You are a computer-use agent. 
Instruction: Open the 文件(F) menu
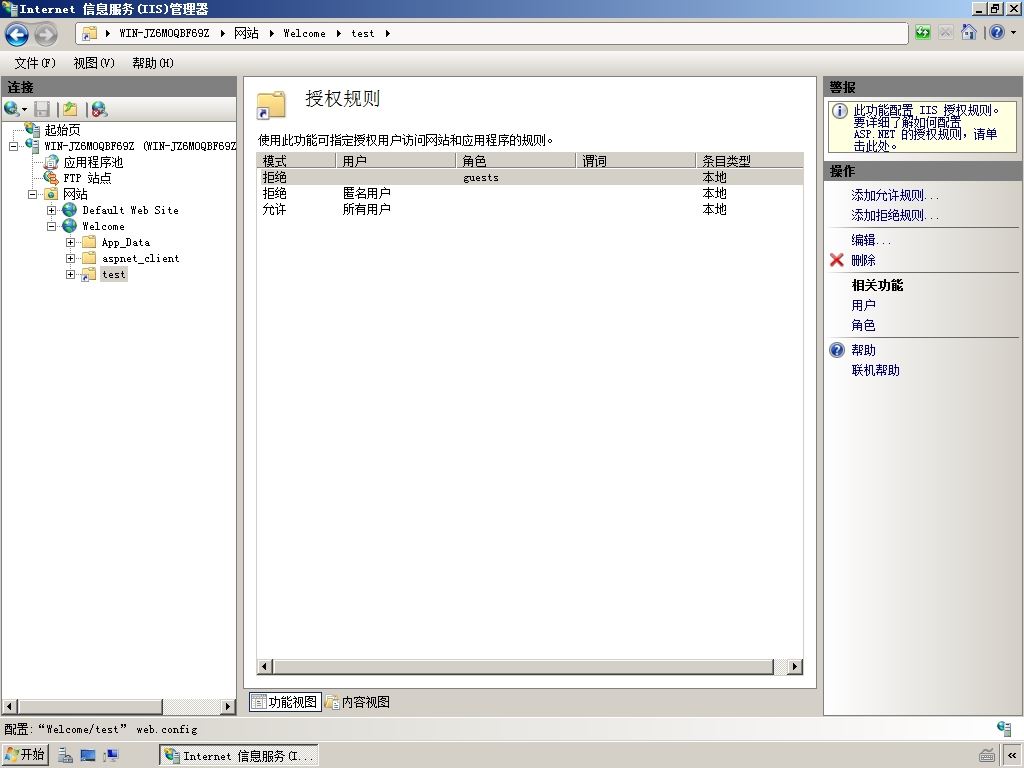click(x=35, y=63)
